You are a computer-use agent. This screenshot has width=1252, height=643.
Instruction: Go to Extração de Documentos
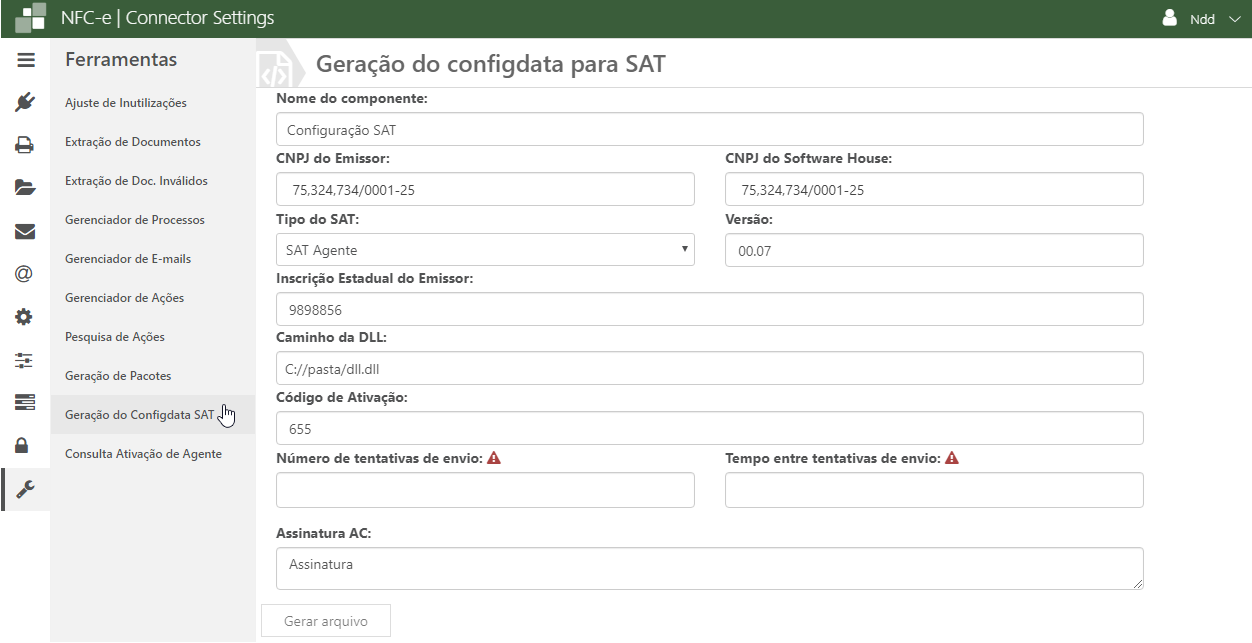[x=132, y=142]
